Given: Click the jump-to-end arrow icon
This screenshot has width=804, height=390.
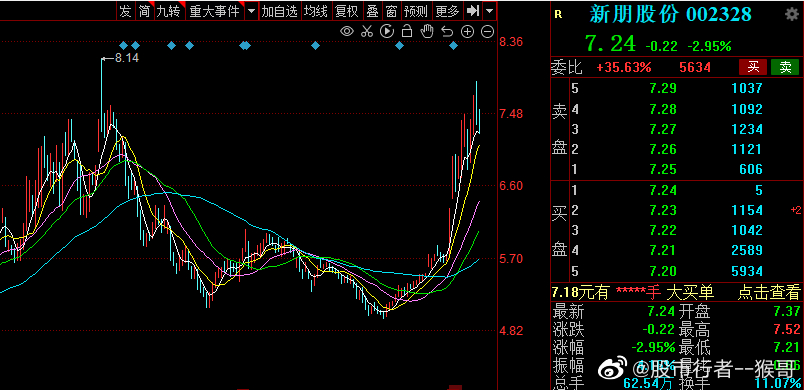Looking at the screenshot, I should 473,10.
